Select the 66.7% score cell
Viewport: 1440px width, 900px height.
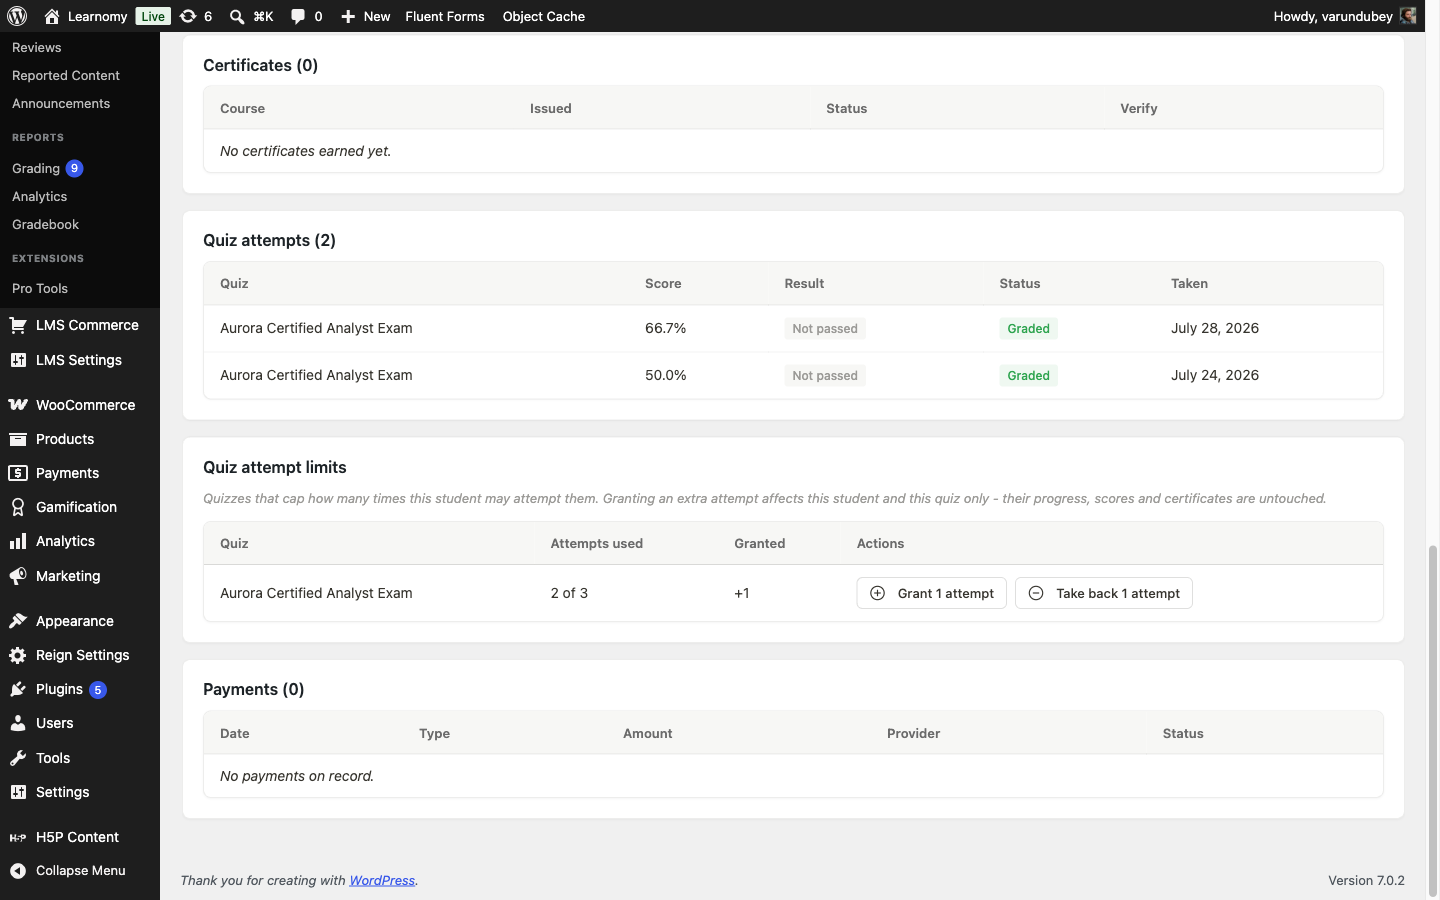click(x=665, y=328)
